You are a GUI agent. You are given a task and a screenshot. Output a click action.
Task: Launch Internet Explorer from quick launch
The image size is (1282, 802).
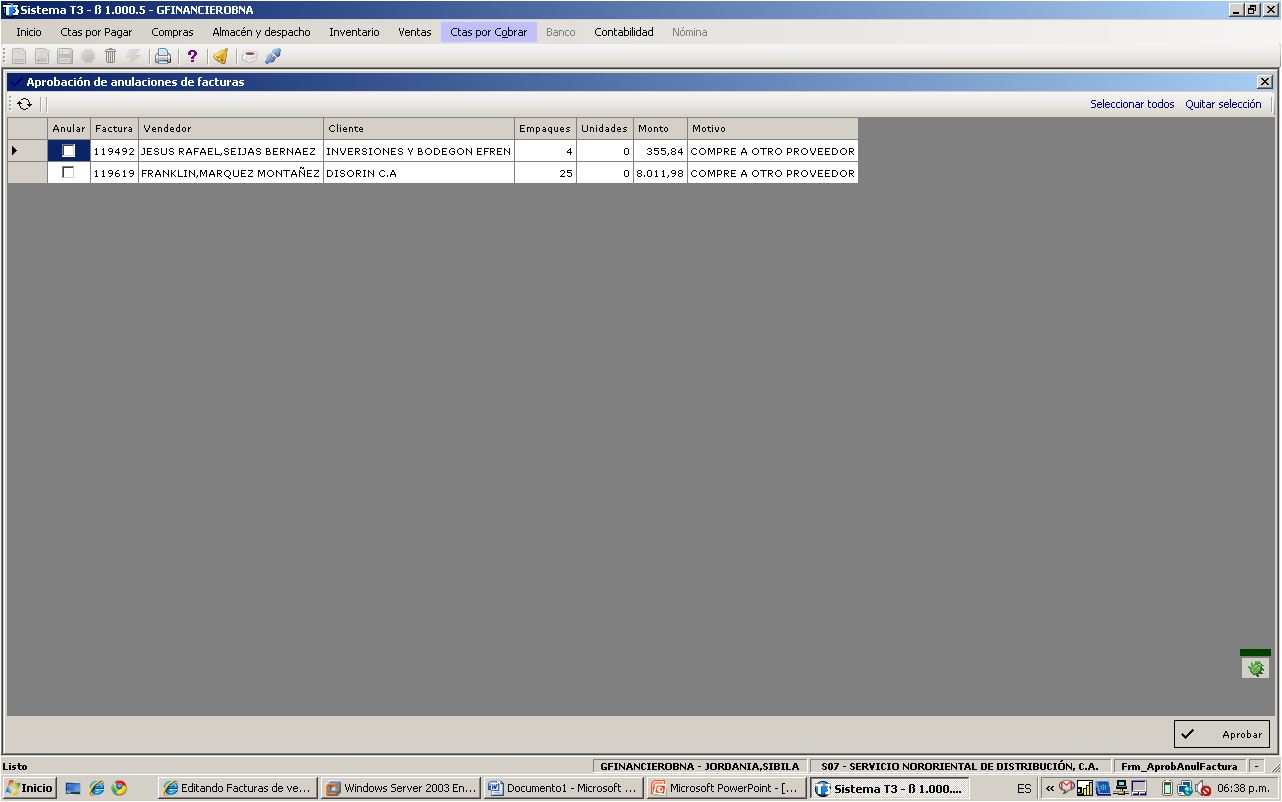(97, 788)
